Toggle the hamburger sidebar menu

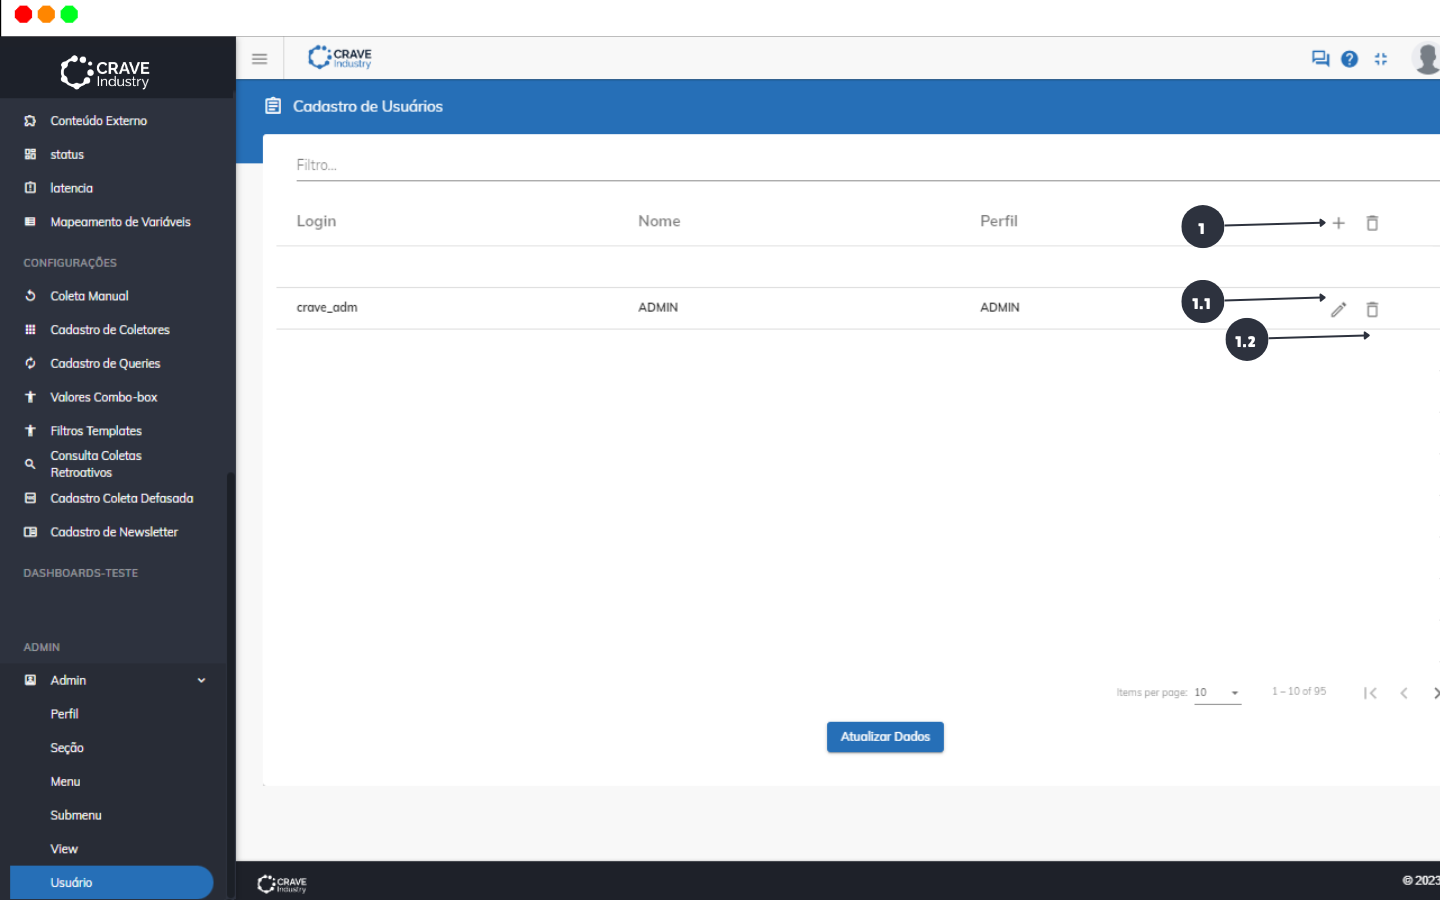[x=259, y=59]
